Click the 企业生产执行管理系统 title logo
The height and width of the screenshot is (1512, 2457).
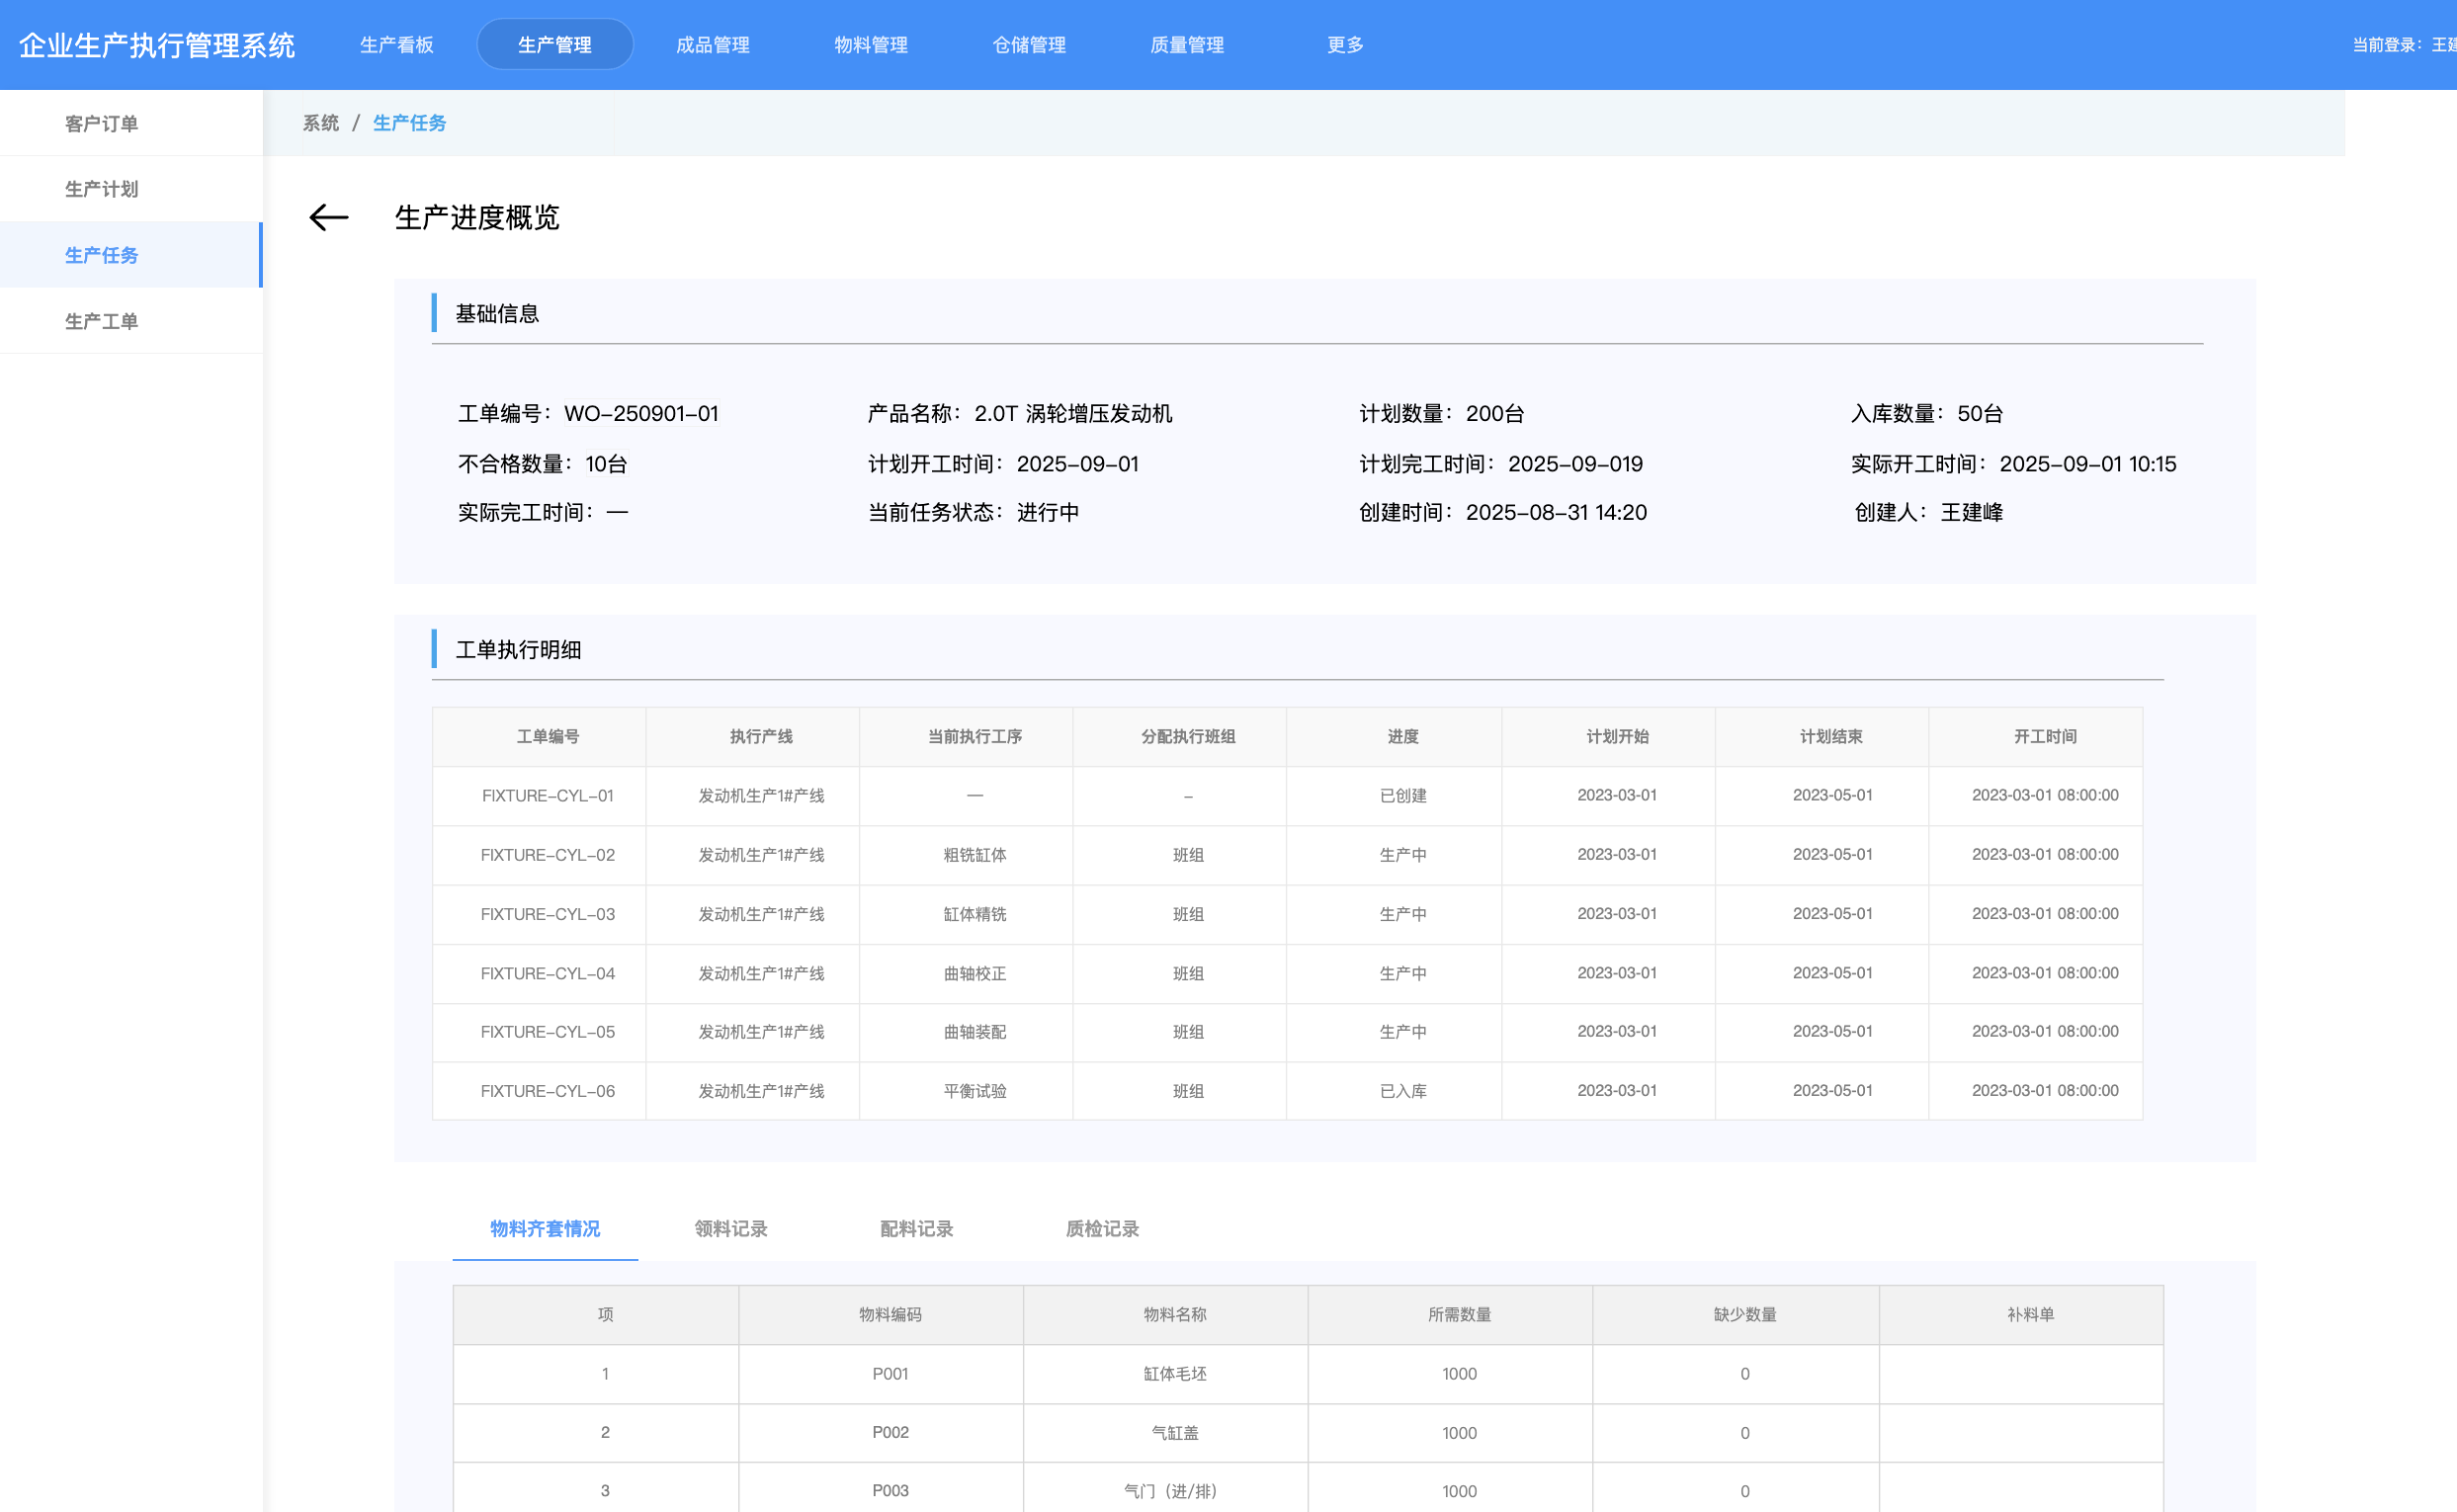[x=157, y=45]
